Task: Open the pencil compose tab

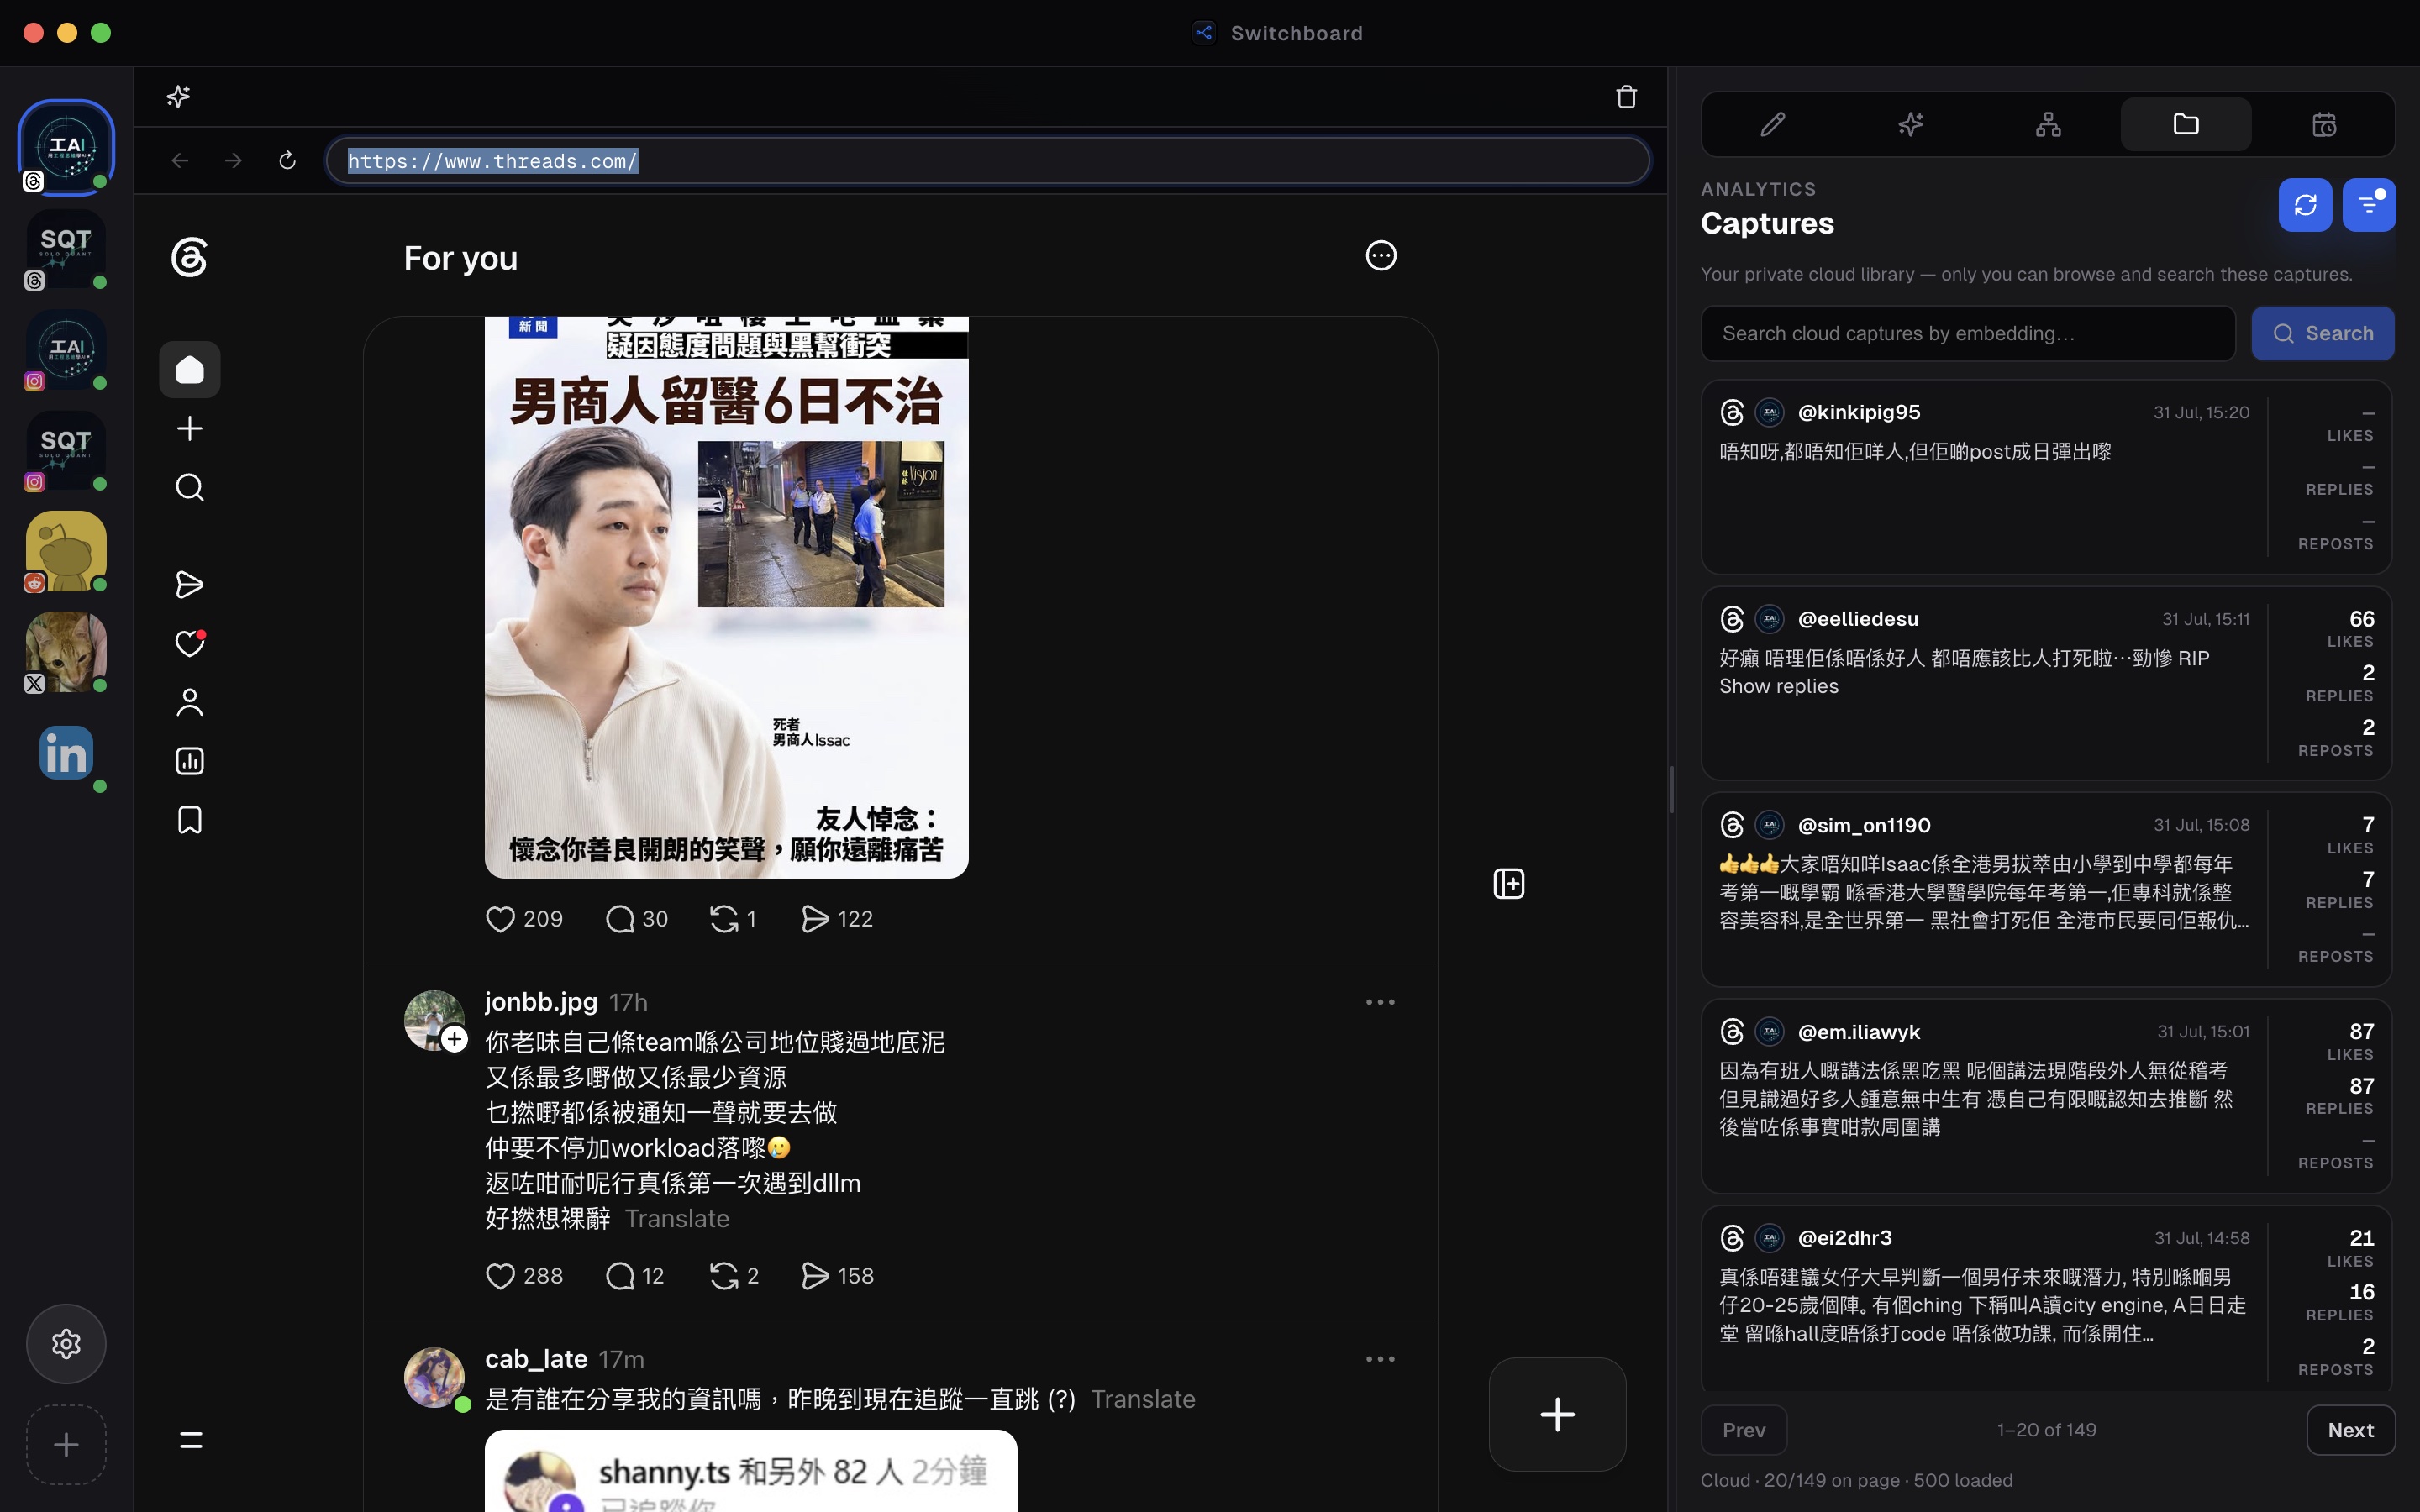Action: [1772, 124]
